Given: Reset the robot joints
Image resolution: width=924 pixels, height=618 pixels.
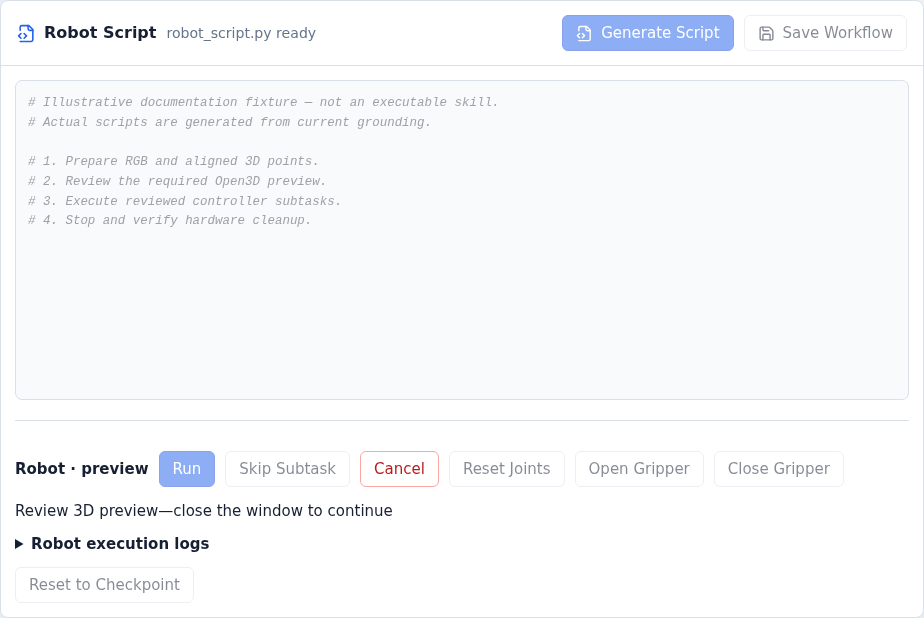Looking at the screenshot, I should pos(507,469).
